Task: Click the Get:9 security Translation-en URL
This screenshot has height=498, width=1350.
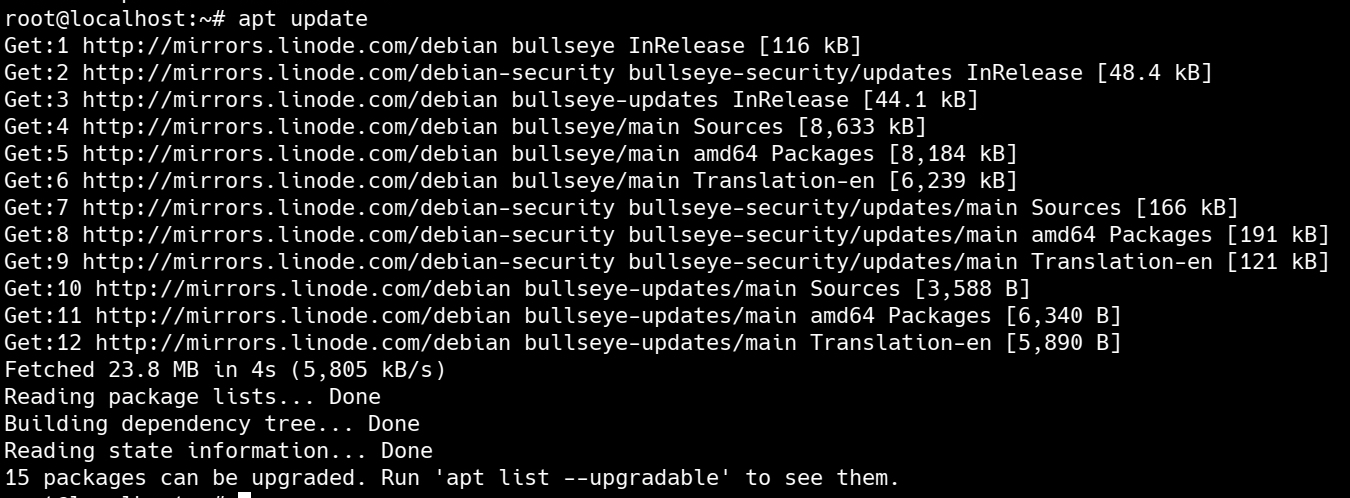Action: pos(350,261)
